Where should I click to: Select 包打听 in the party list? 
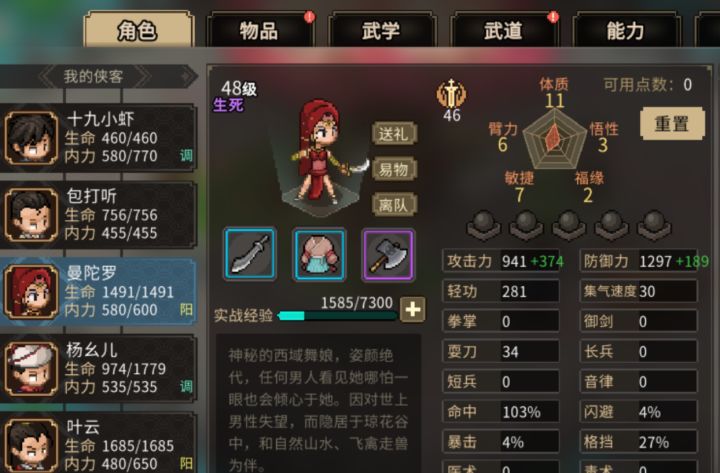coord(99,214)
